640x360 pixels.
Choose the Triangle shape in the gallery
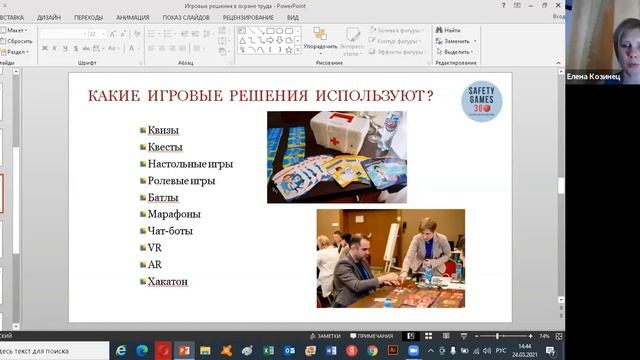point(242,40)
